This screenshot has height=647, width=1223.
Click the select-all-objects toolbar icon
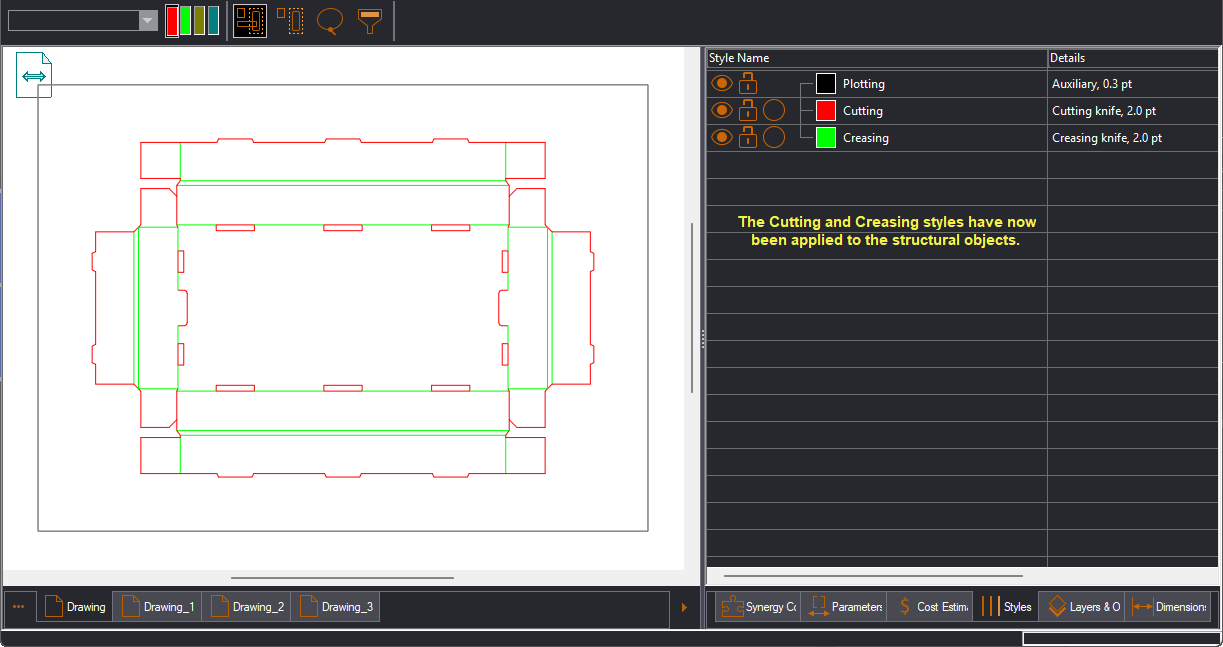tap(250, 21)
